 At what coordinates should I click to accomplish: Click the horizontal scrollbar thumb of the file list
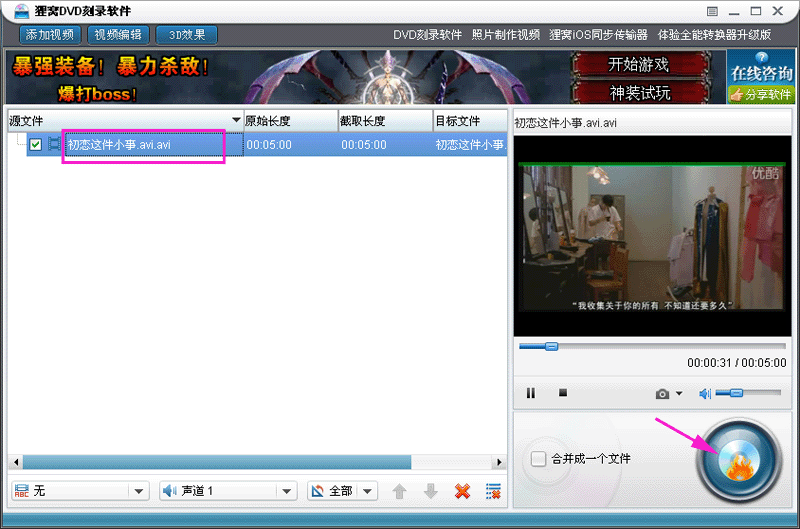[217, 462]
